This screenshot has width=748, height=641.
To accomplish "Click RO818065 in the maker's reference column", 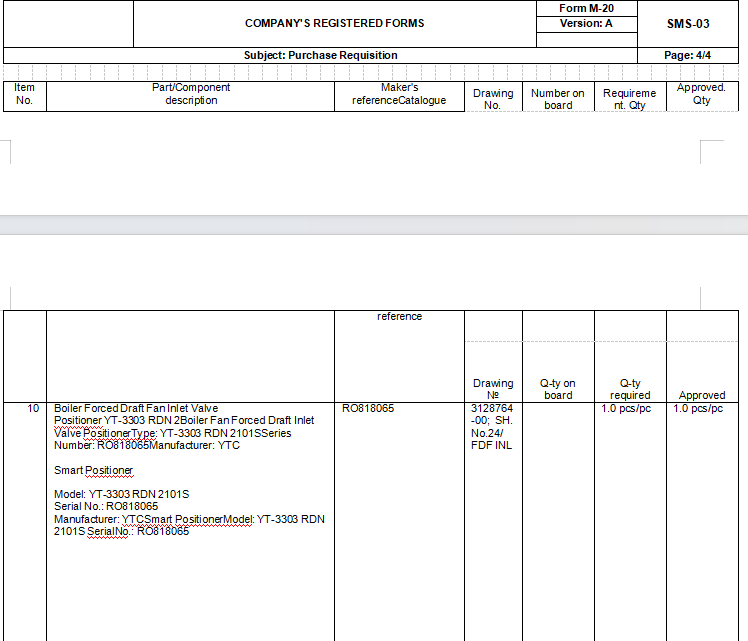I will point(368,409).
